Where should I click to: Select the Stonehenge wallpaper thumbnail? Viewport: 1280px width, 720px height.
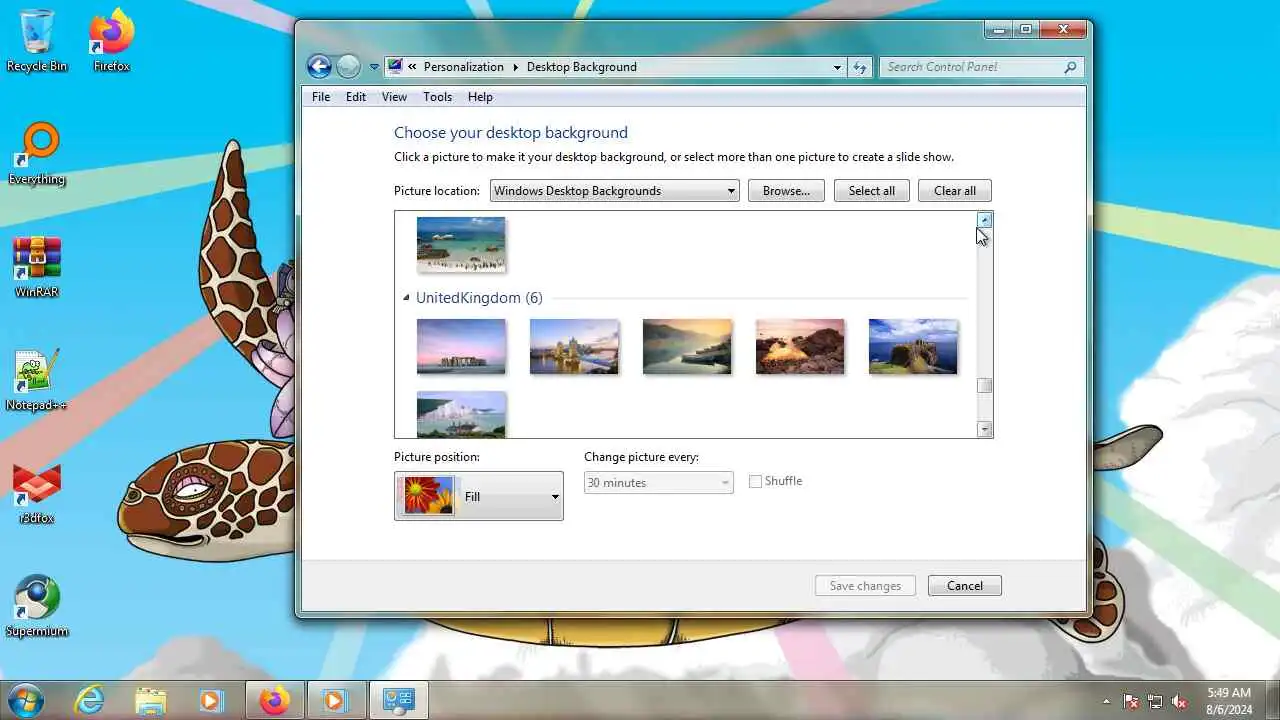[461, 346]
